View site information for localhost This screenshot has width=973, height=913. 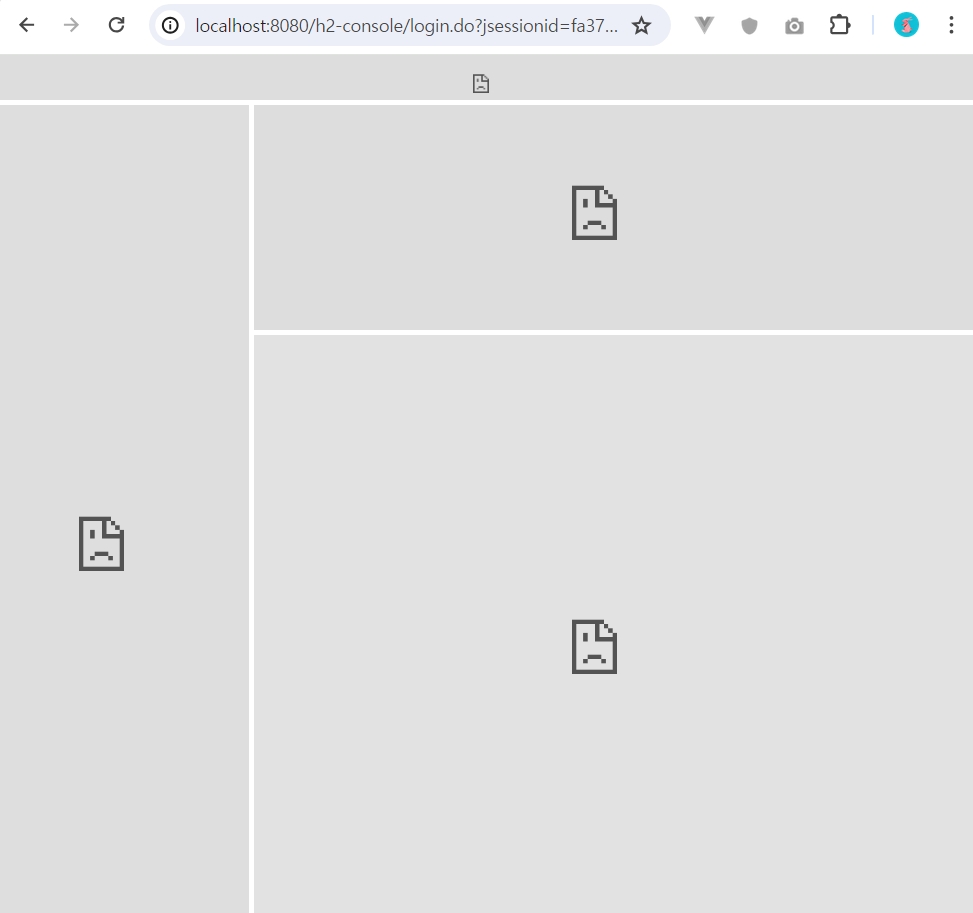point(170,25)
